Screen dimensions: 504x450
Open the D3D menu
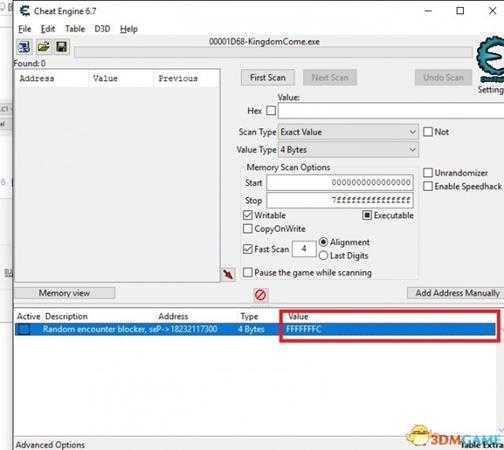[102, 29]
